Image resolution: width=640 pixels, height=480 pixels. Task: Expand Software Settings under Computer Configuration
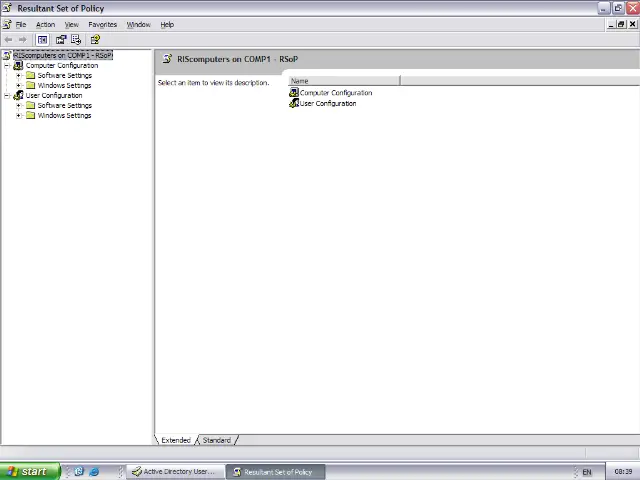(x=18, y=76)
